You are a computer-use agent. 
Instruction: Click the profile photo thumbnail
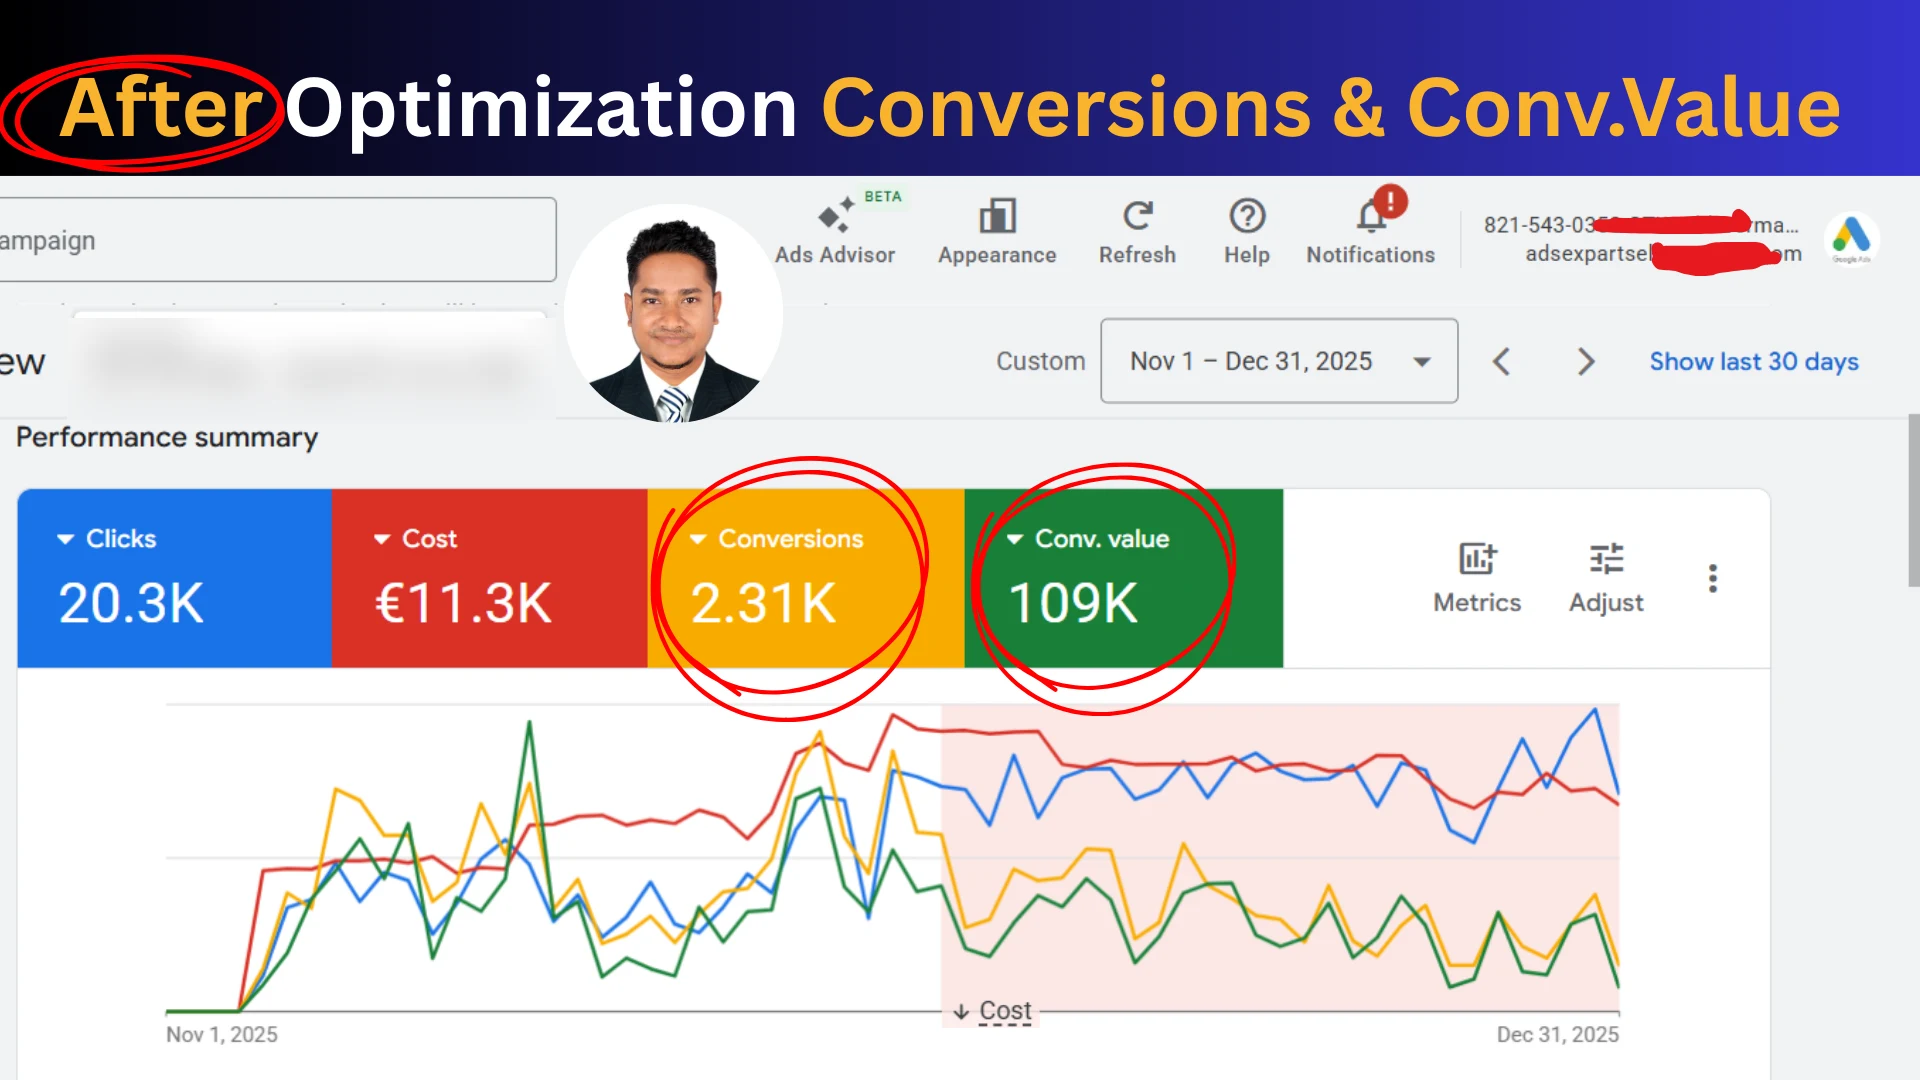click(x=673, y=313)
